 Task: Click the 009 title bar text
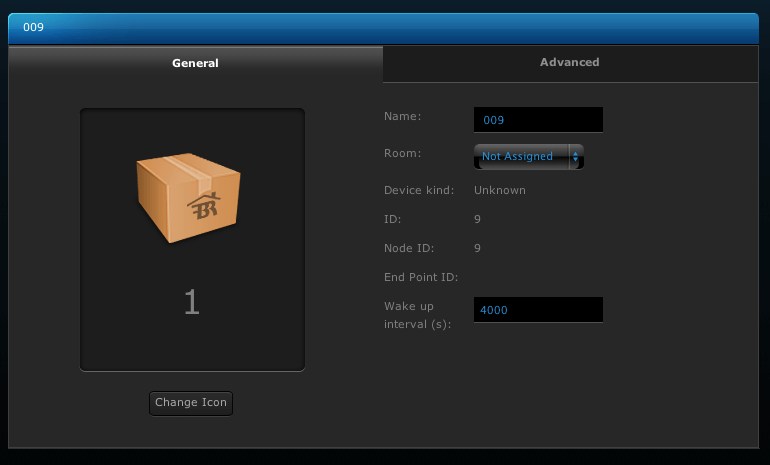tap(33, 27)
